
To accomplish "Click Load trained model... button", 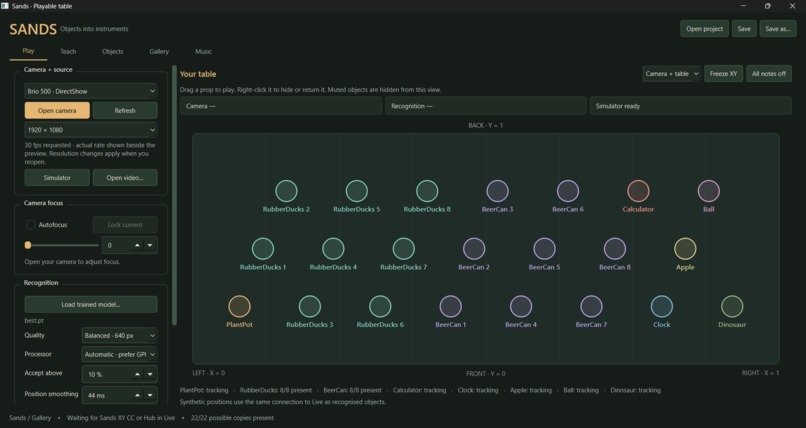I will (91, 304).
